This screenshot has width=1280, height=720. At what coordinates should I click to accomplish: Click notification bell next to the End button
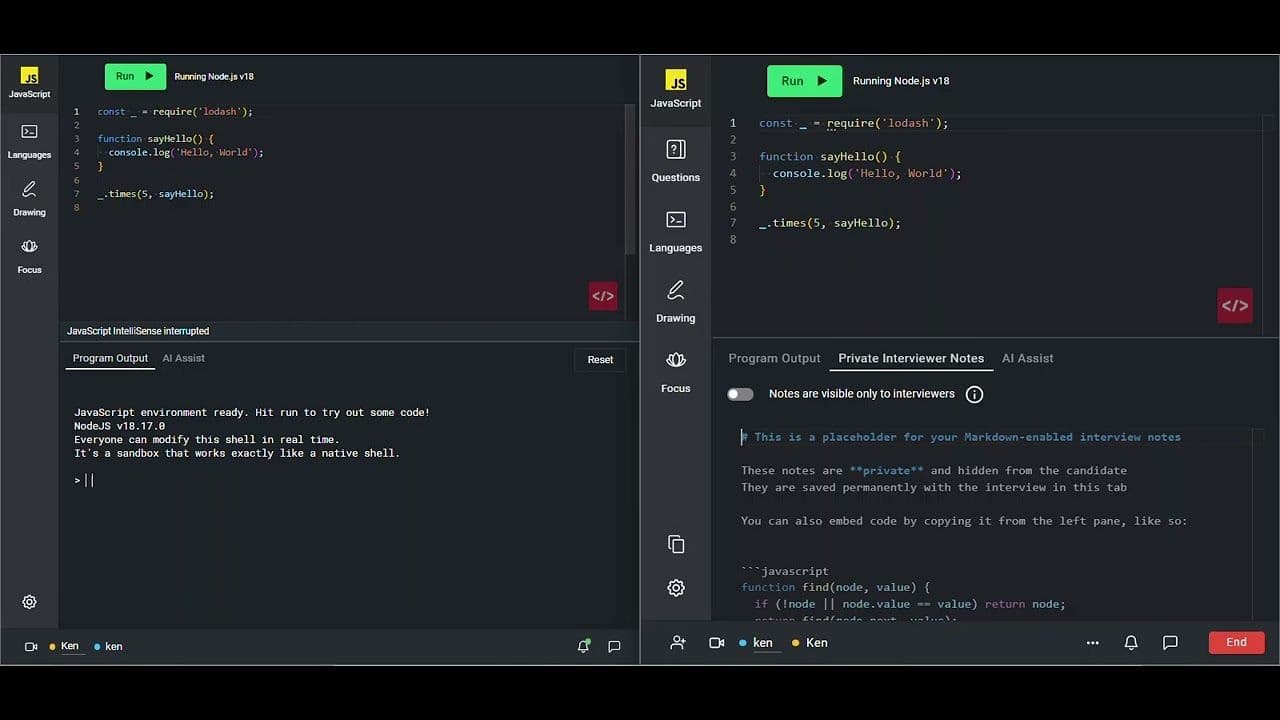[x=1131, y=643]
